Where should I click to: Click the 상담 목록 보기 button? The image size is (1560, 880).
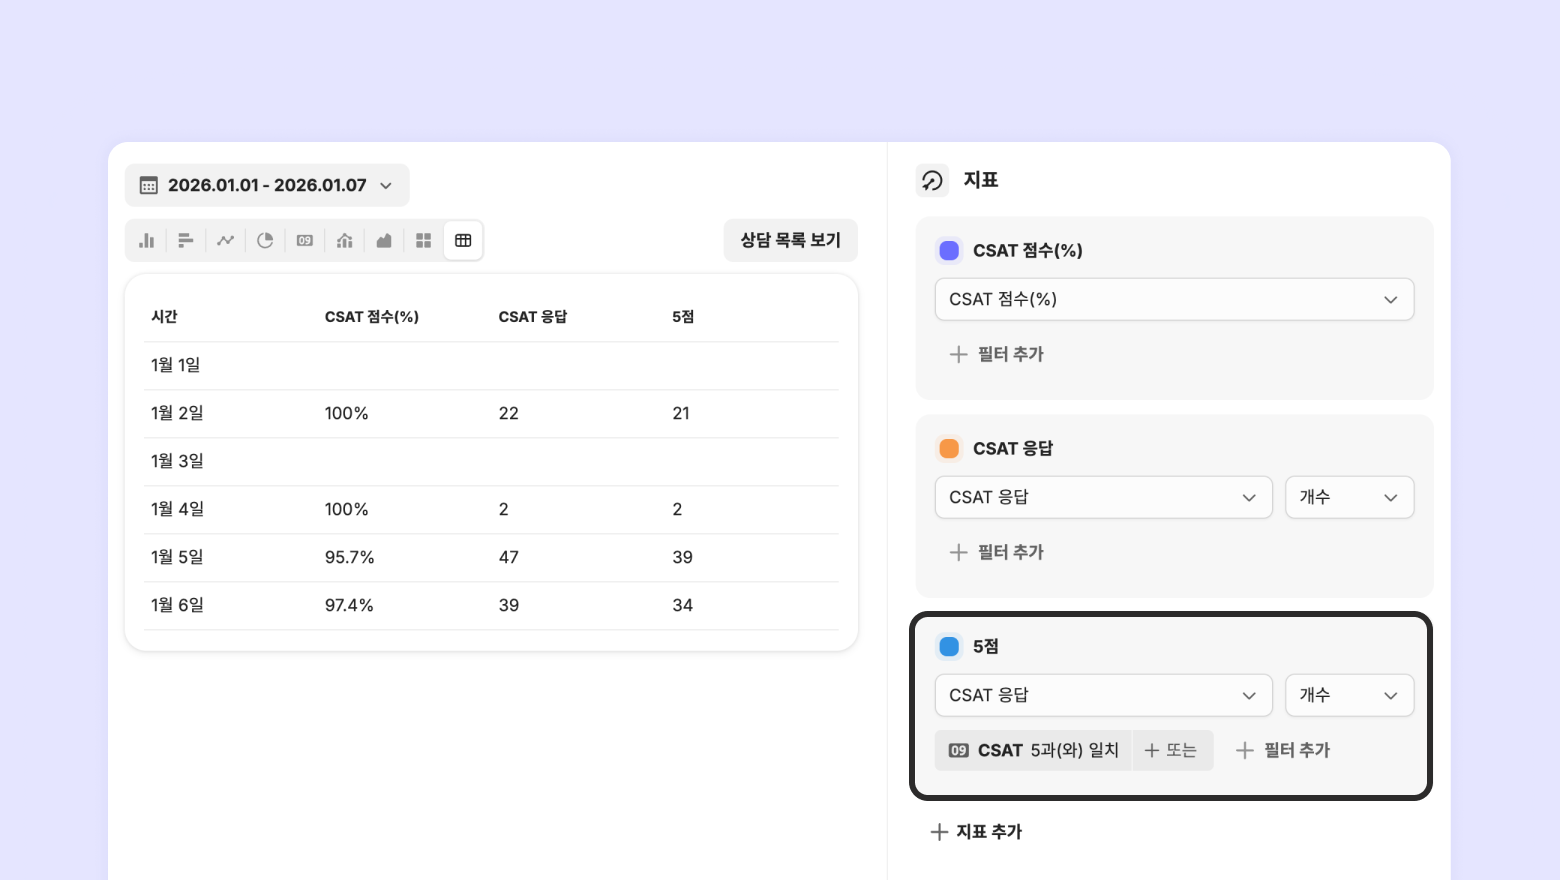pyautogui.click(x=790, y=240)
